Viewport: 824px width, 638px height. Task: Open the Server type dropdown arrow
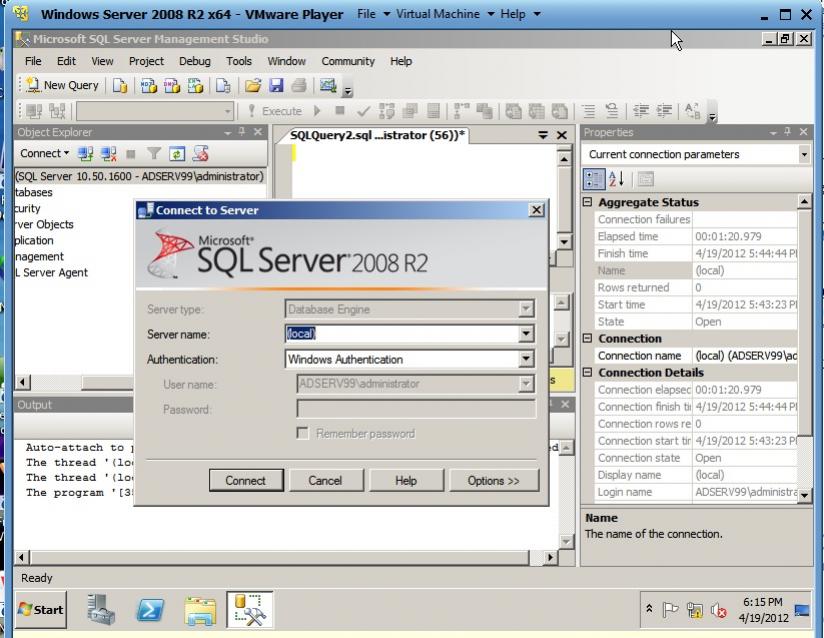coord(526,308)
